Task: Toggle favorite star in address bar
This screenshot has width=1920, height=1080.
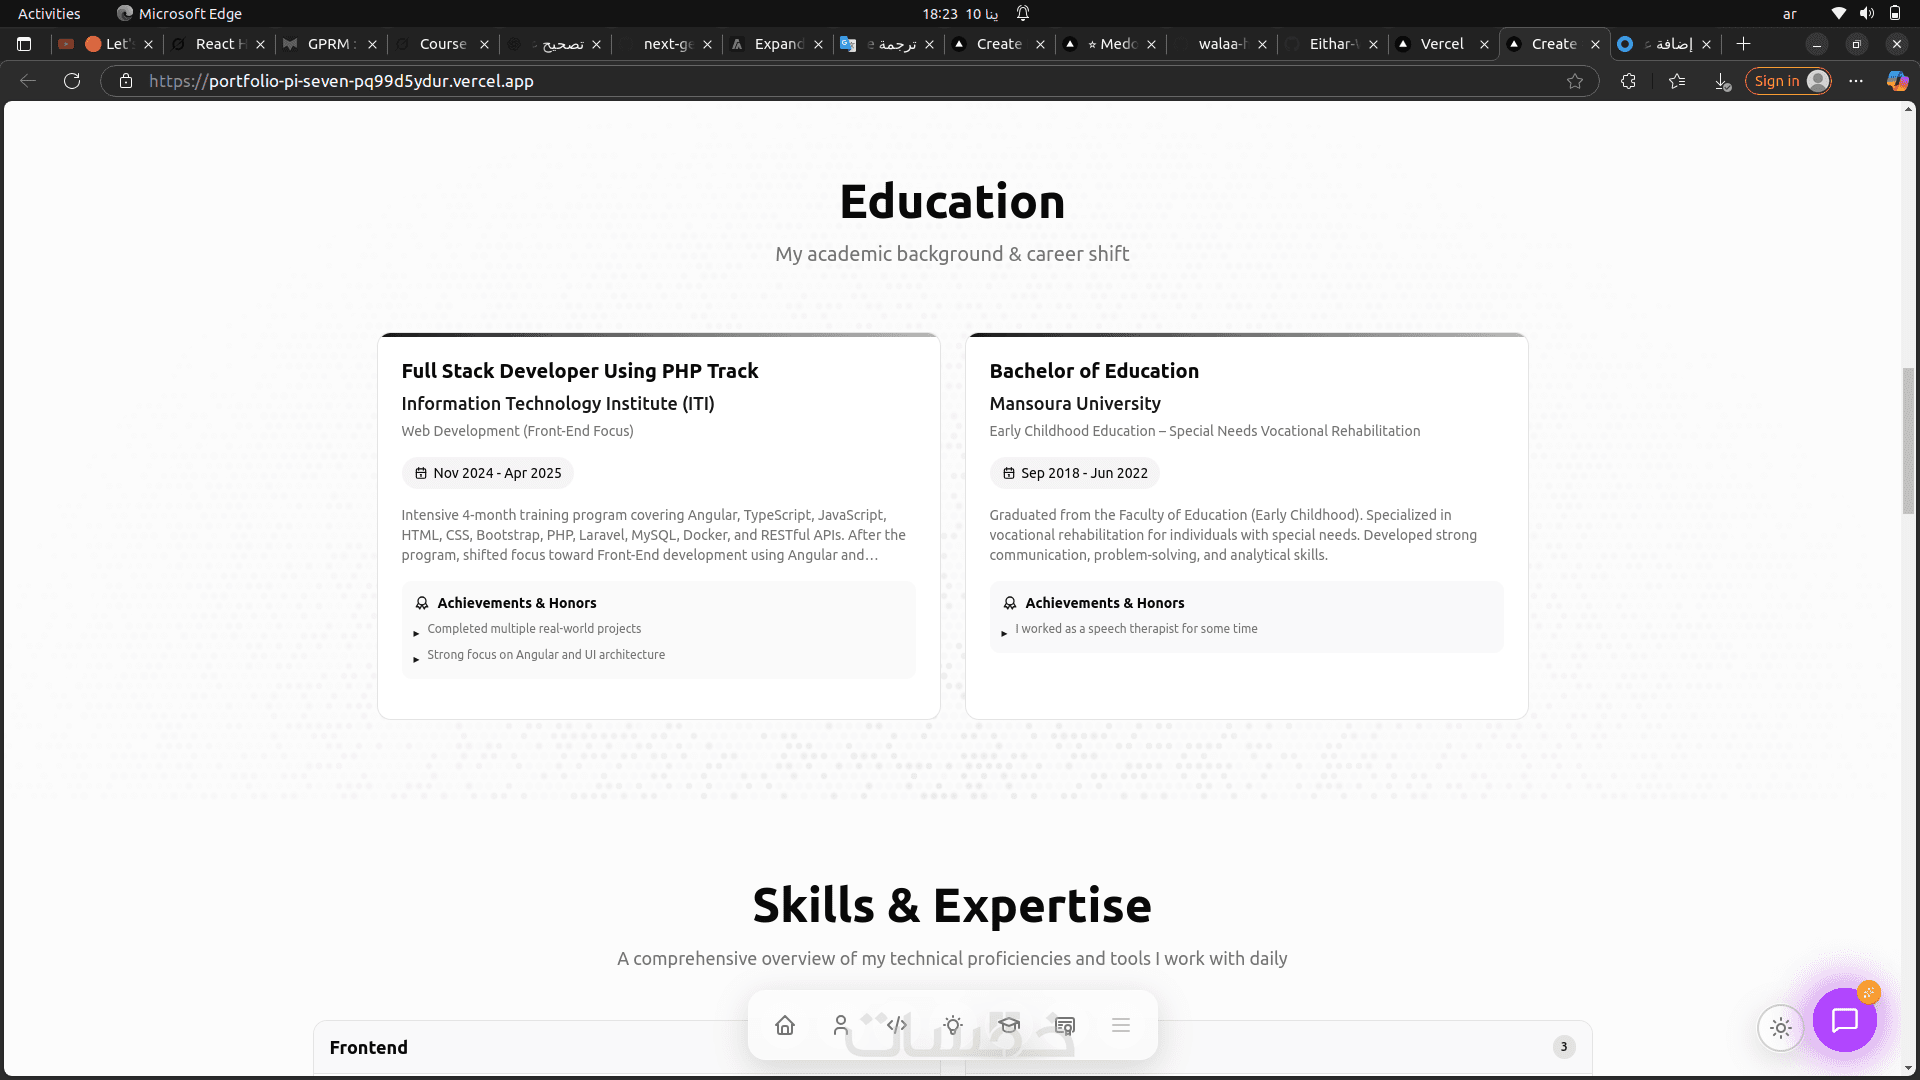Action: 1575,81
